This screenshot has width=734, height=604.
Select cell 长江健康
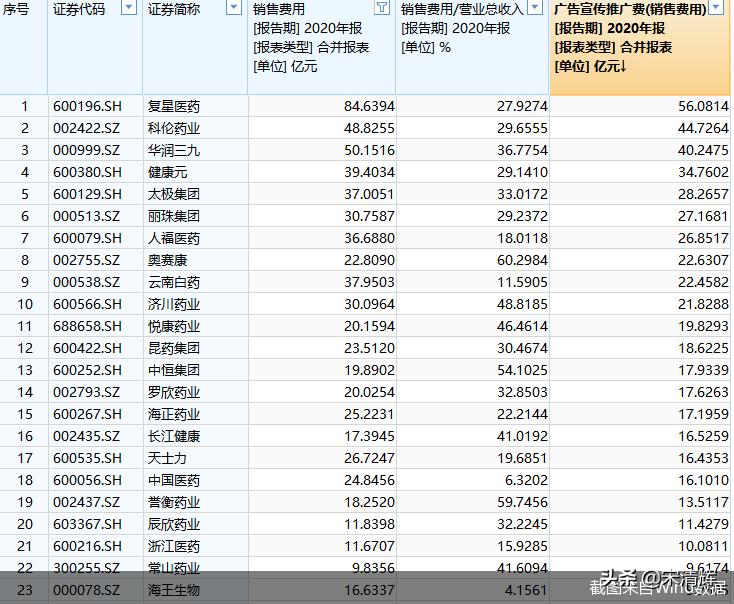coord(174,436)
